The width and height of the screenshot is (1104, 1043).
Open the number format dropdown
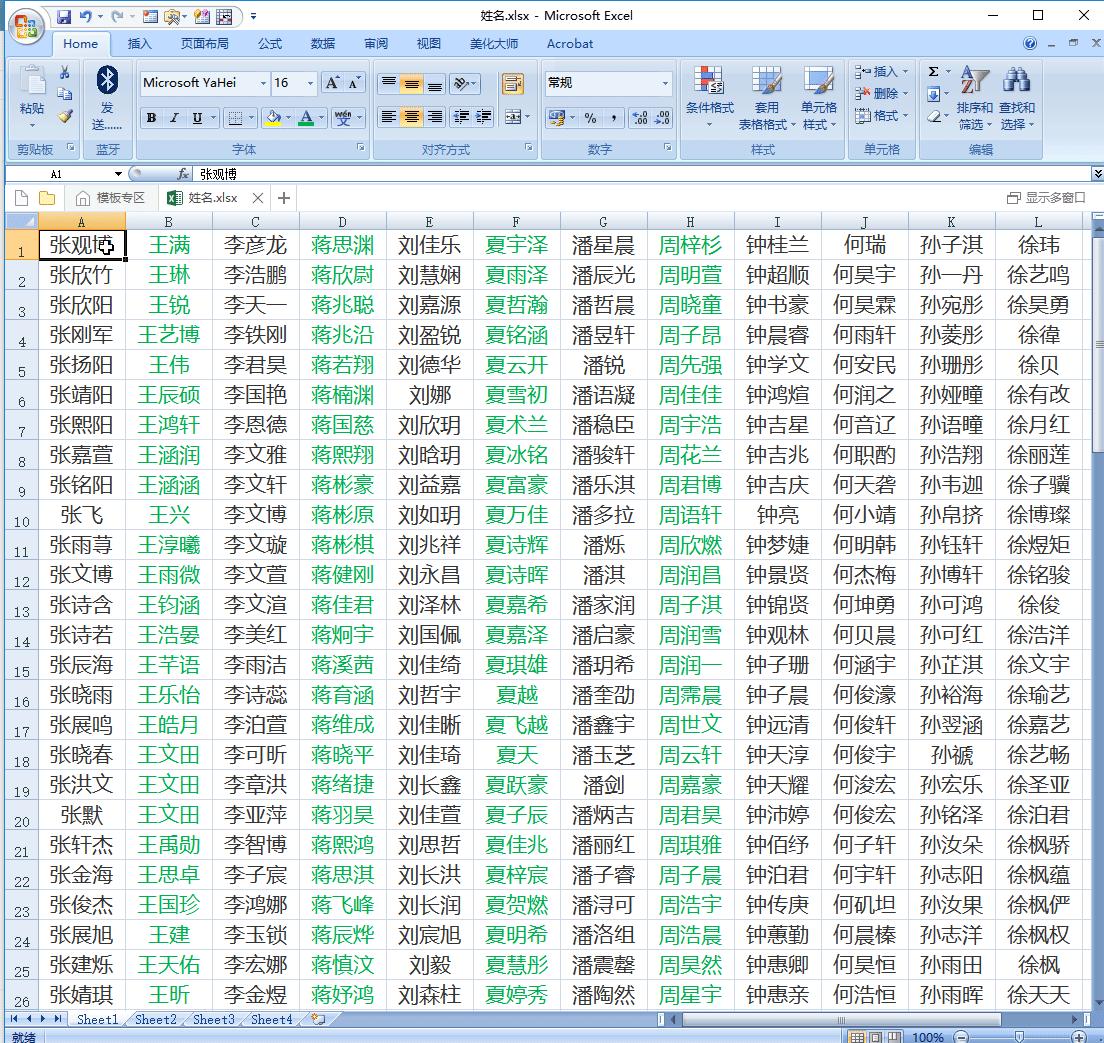665,84
